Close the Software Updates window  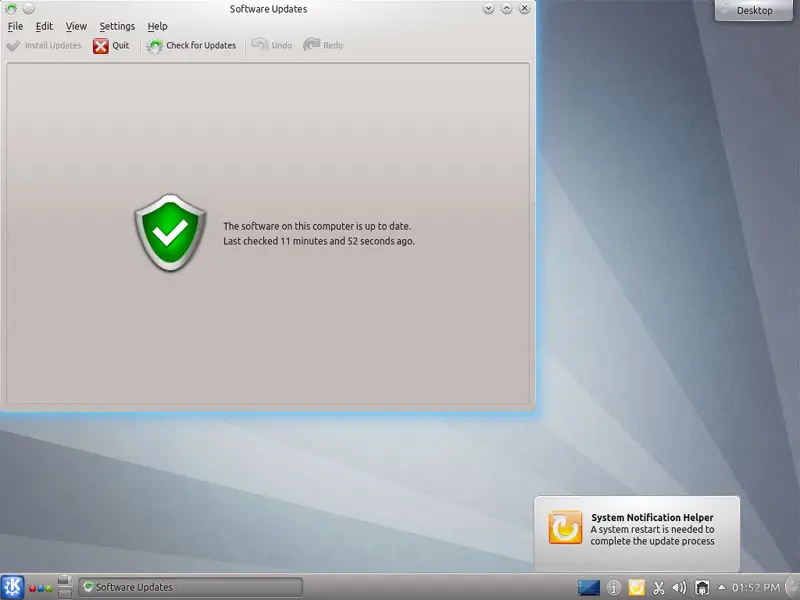[524, 8]
